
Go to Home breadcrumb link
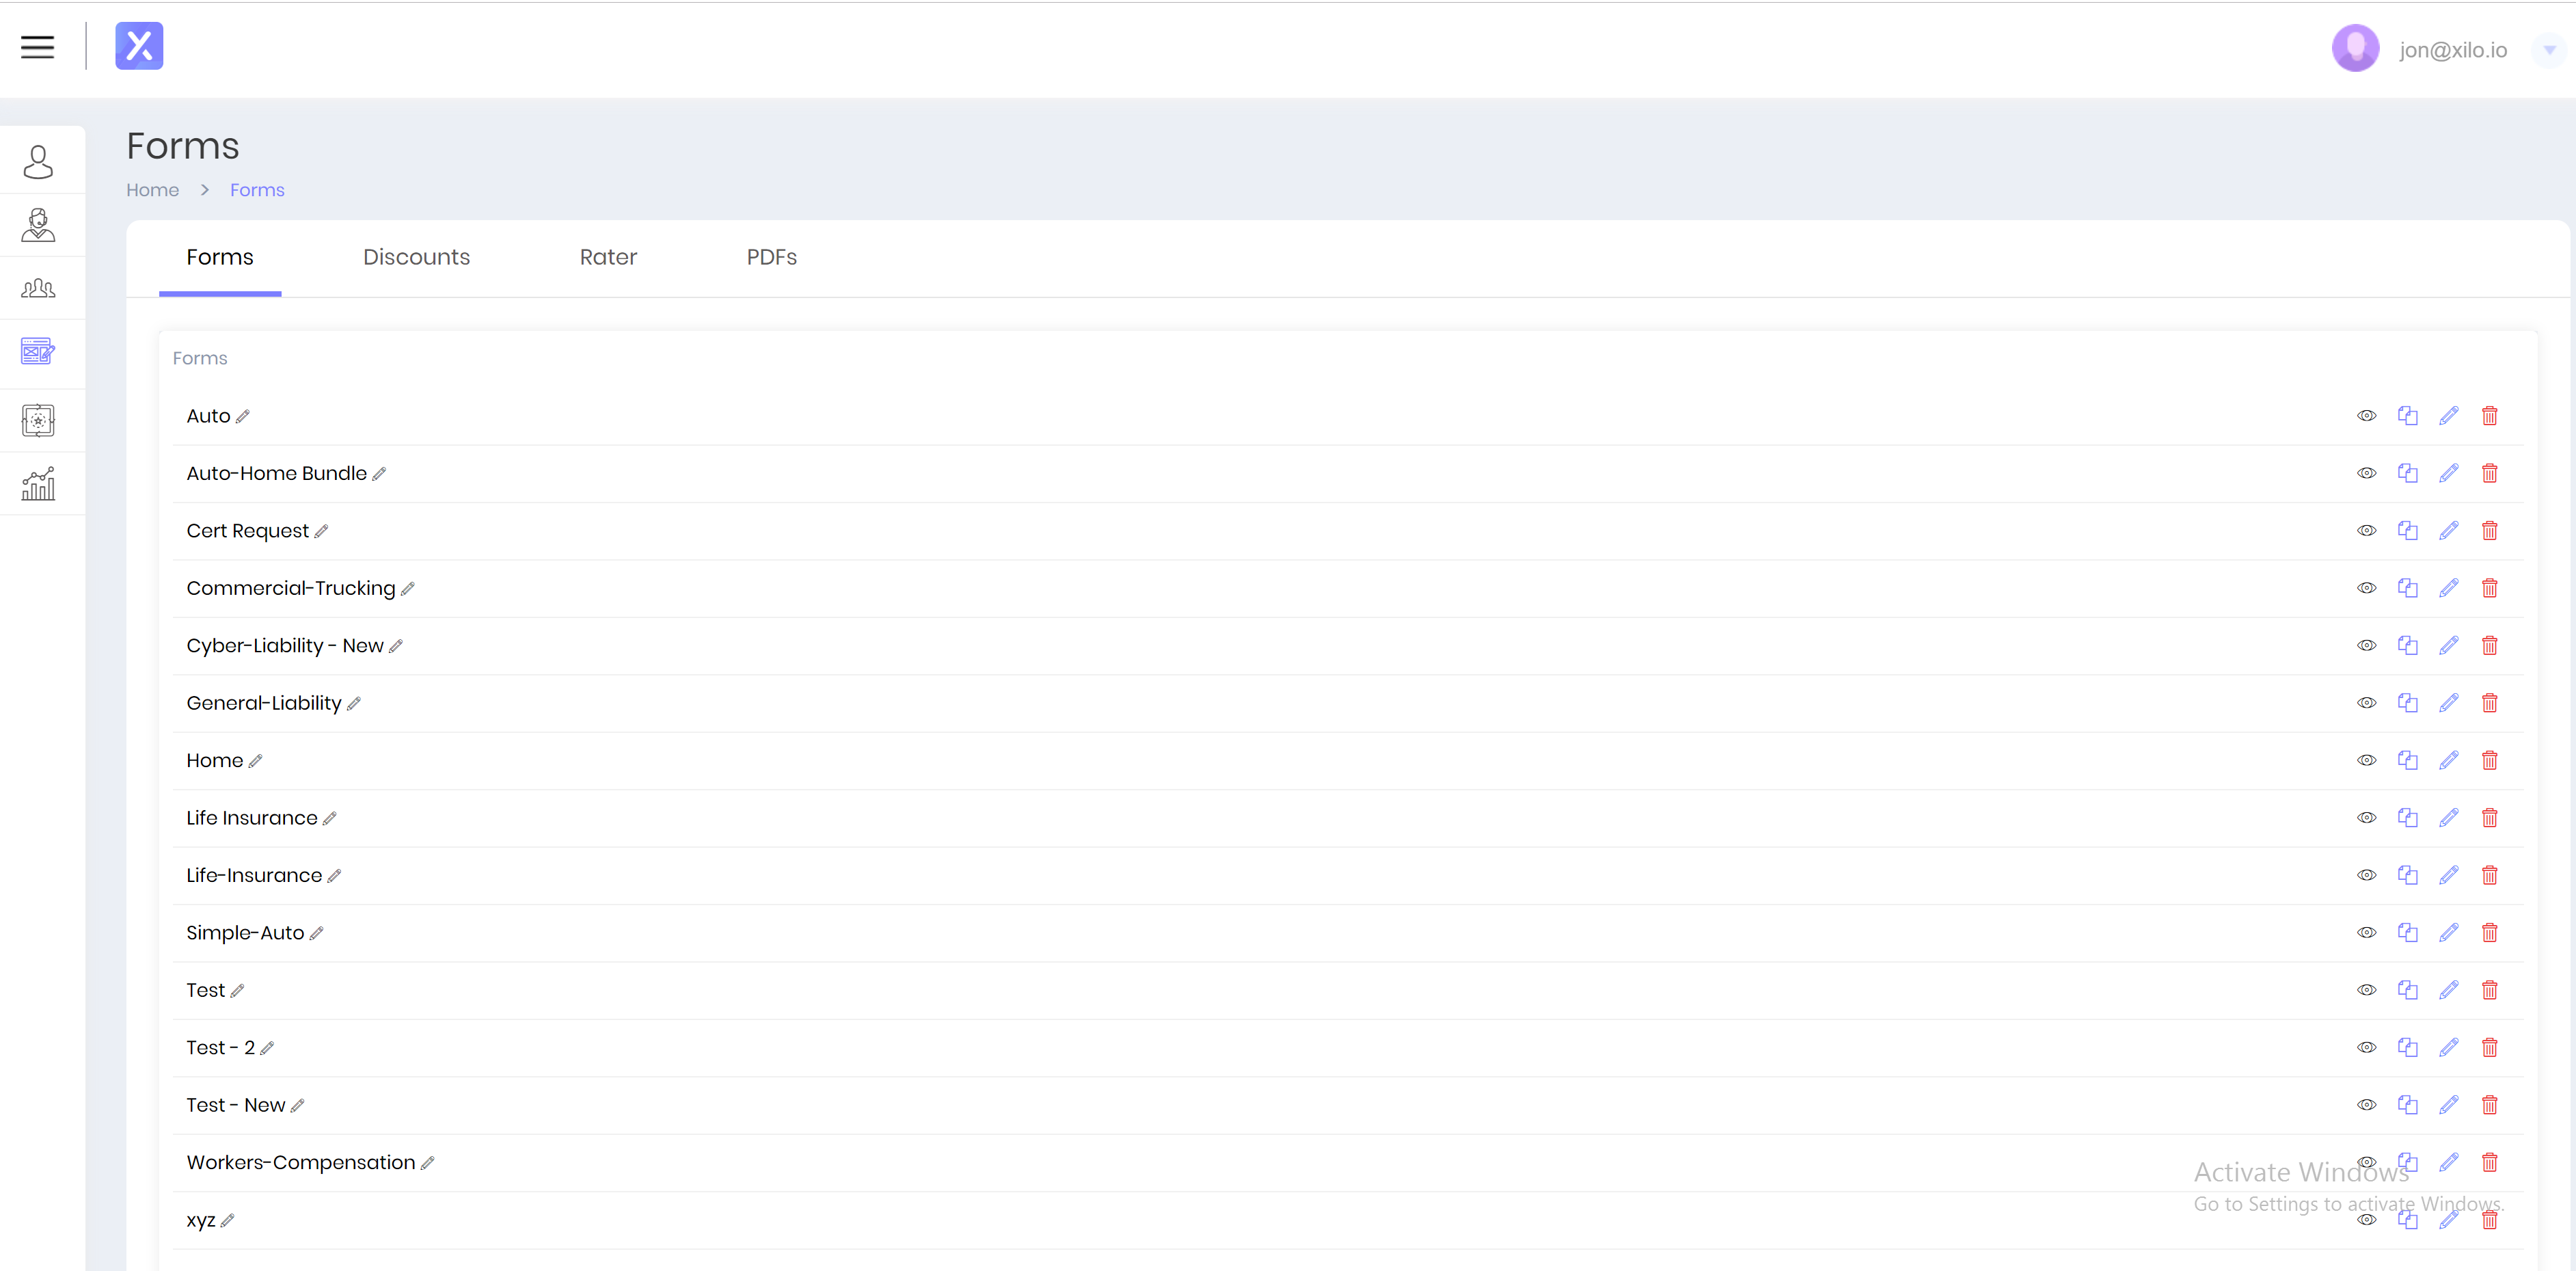152,190
